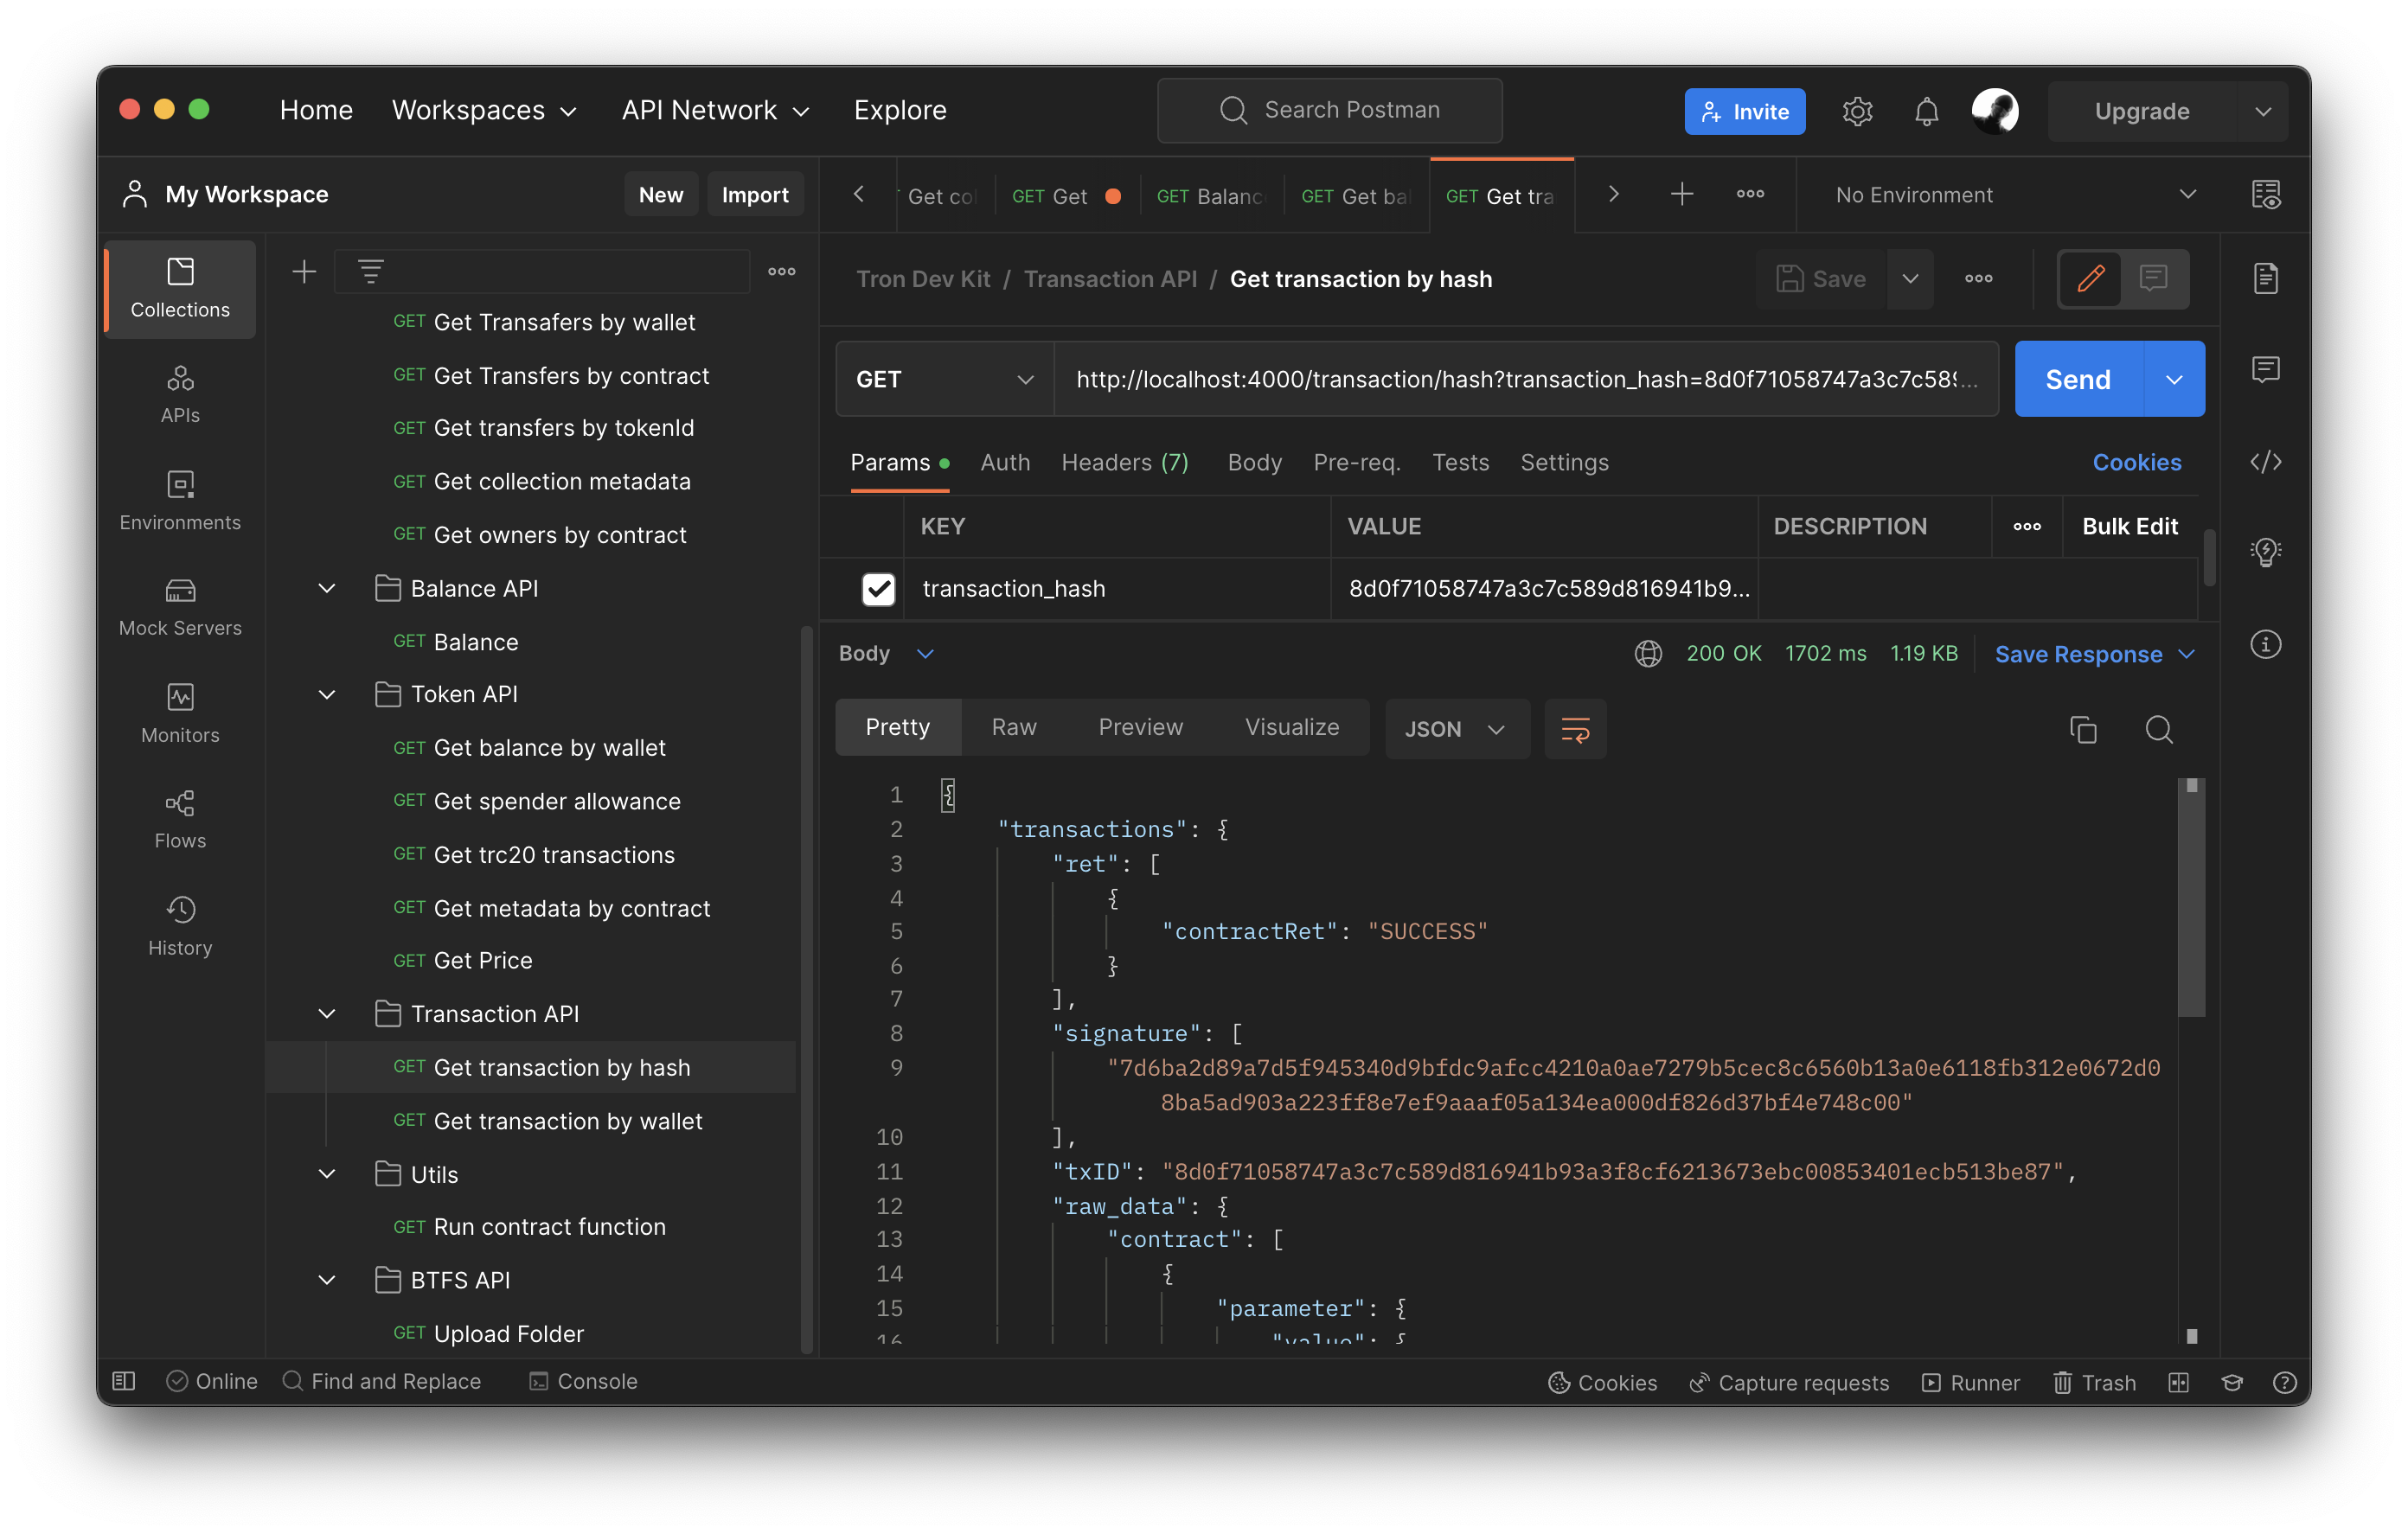Click the Send button
Viewport: 2408px width, 1534px height.
point(2077,380)
